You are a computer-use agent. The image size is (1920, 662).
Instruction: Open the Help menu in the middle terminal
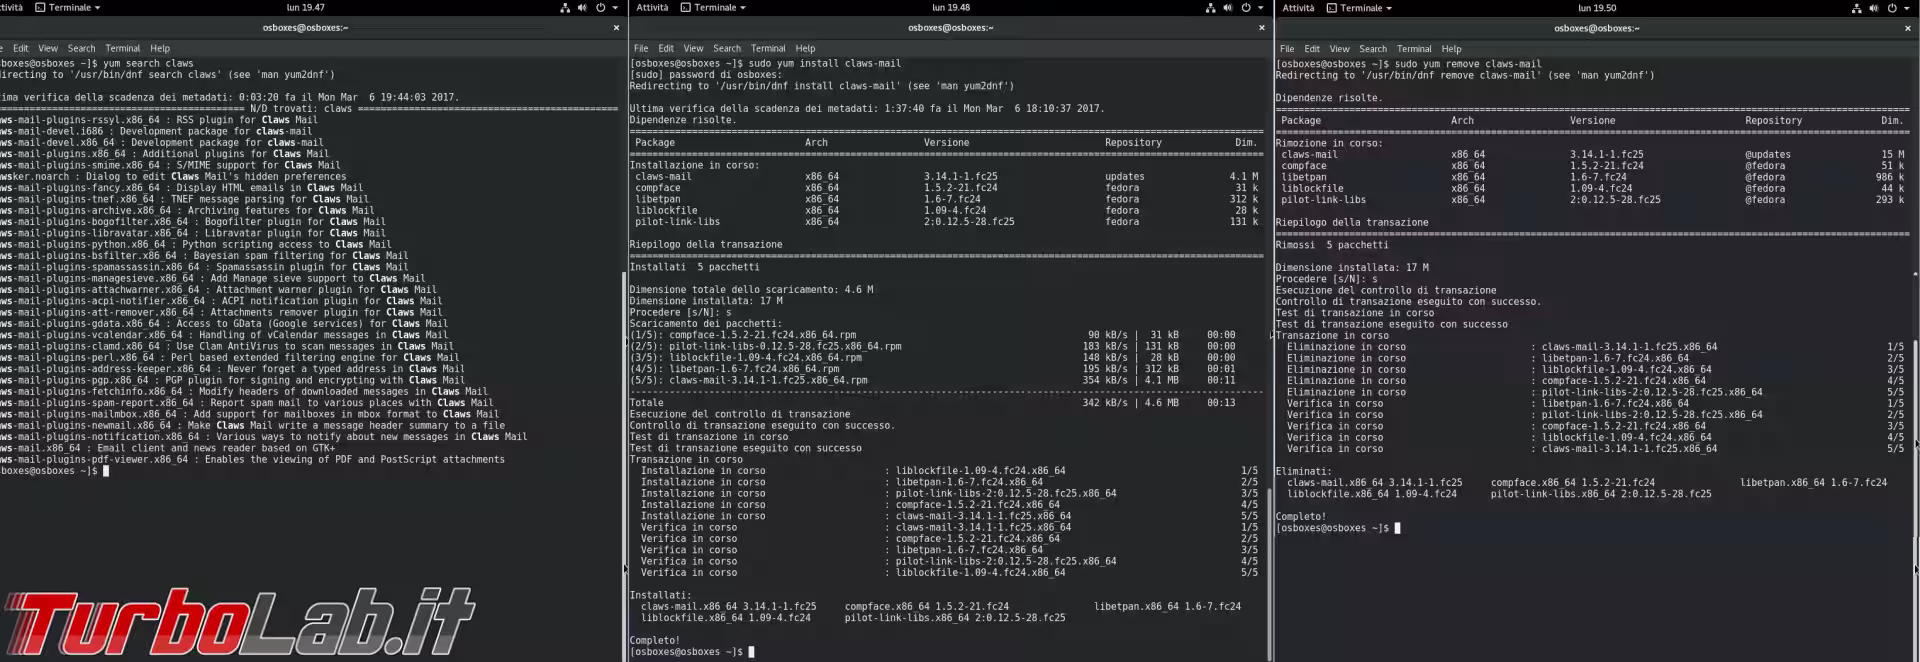click(x=805, y=48)
